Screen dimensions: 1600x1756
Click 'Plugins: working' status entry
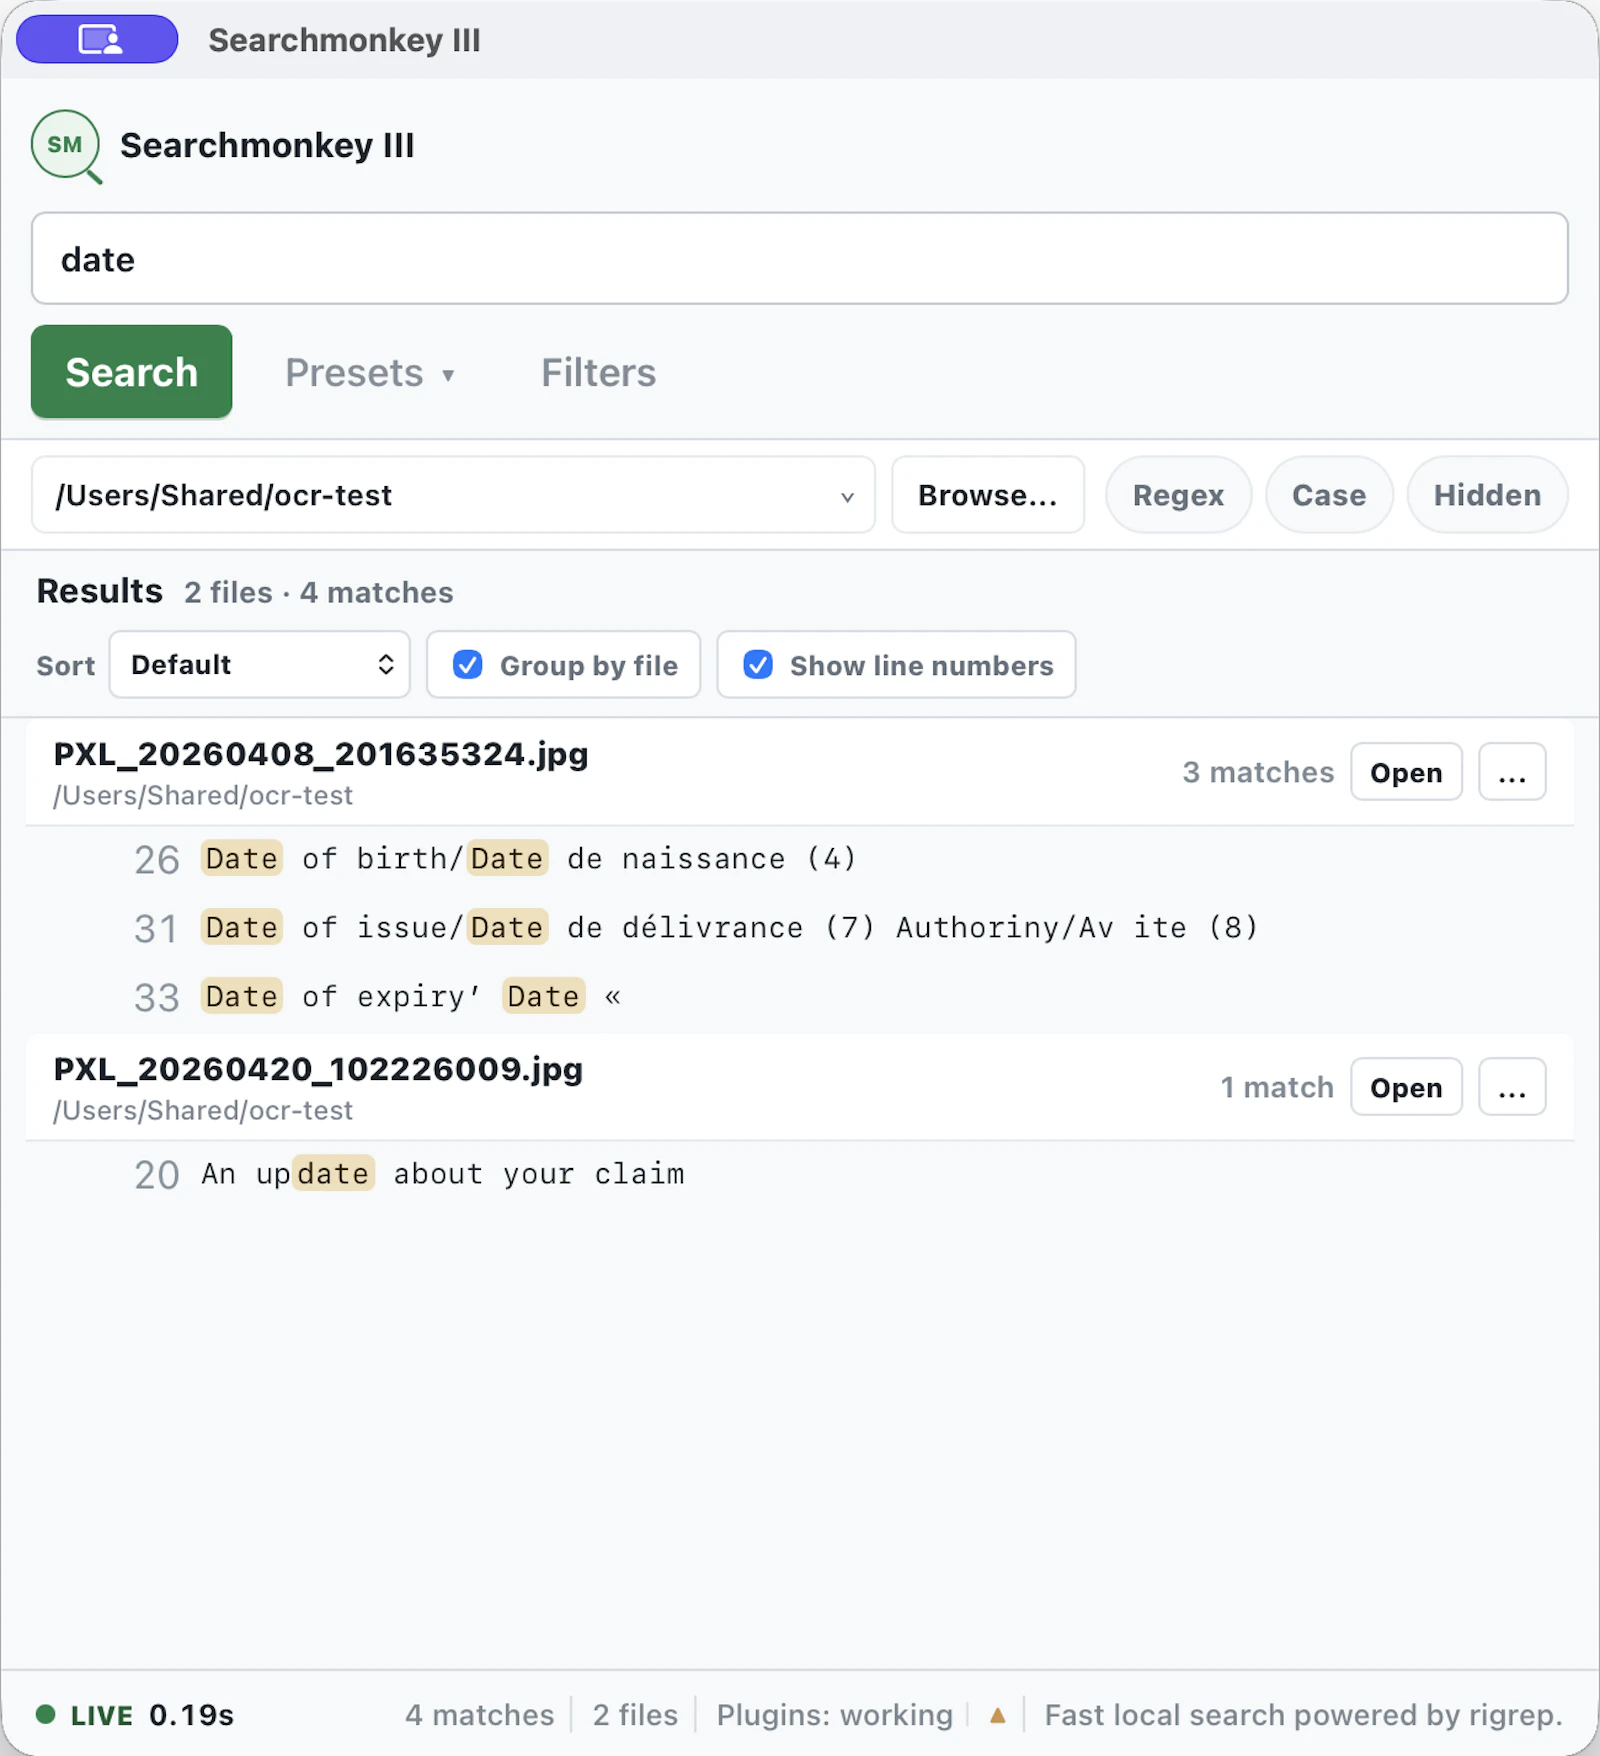(x=834, y=1715)
